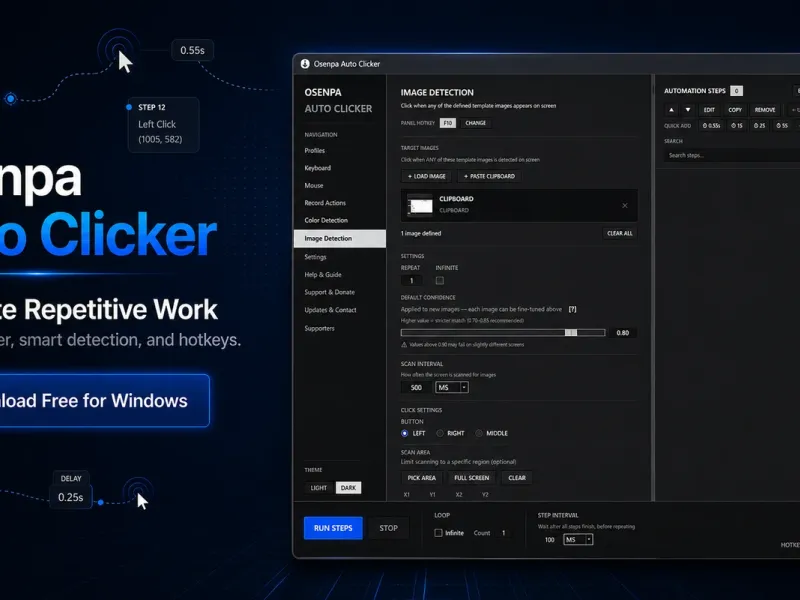Enable the Infinite loop checkbox in the bottom bar
This screenshot has width=800, height=600.
pyautogui.click(x=438, y=533)
